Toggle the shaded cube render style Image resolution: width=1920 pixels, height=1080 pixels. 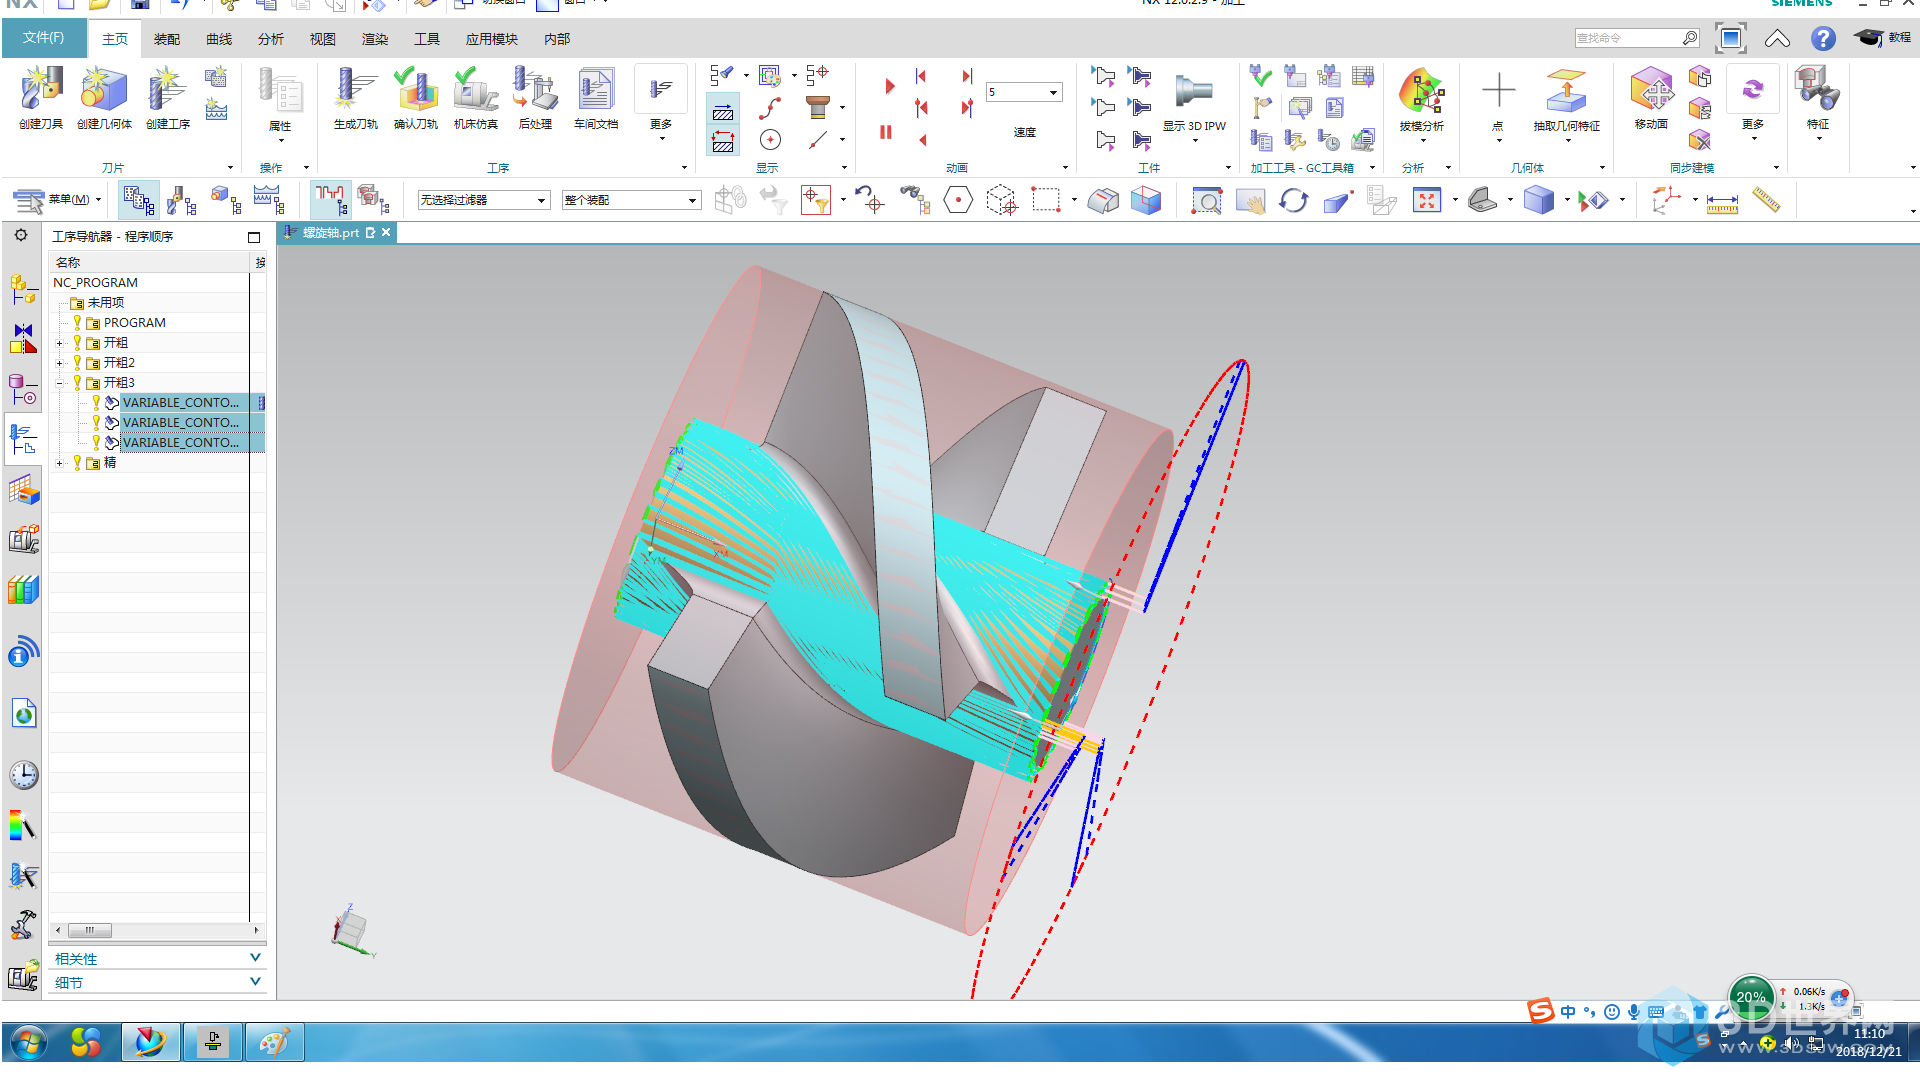click(x=1539, y=201)
